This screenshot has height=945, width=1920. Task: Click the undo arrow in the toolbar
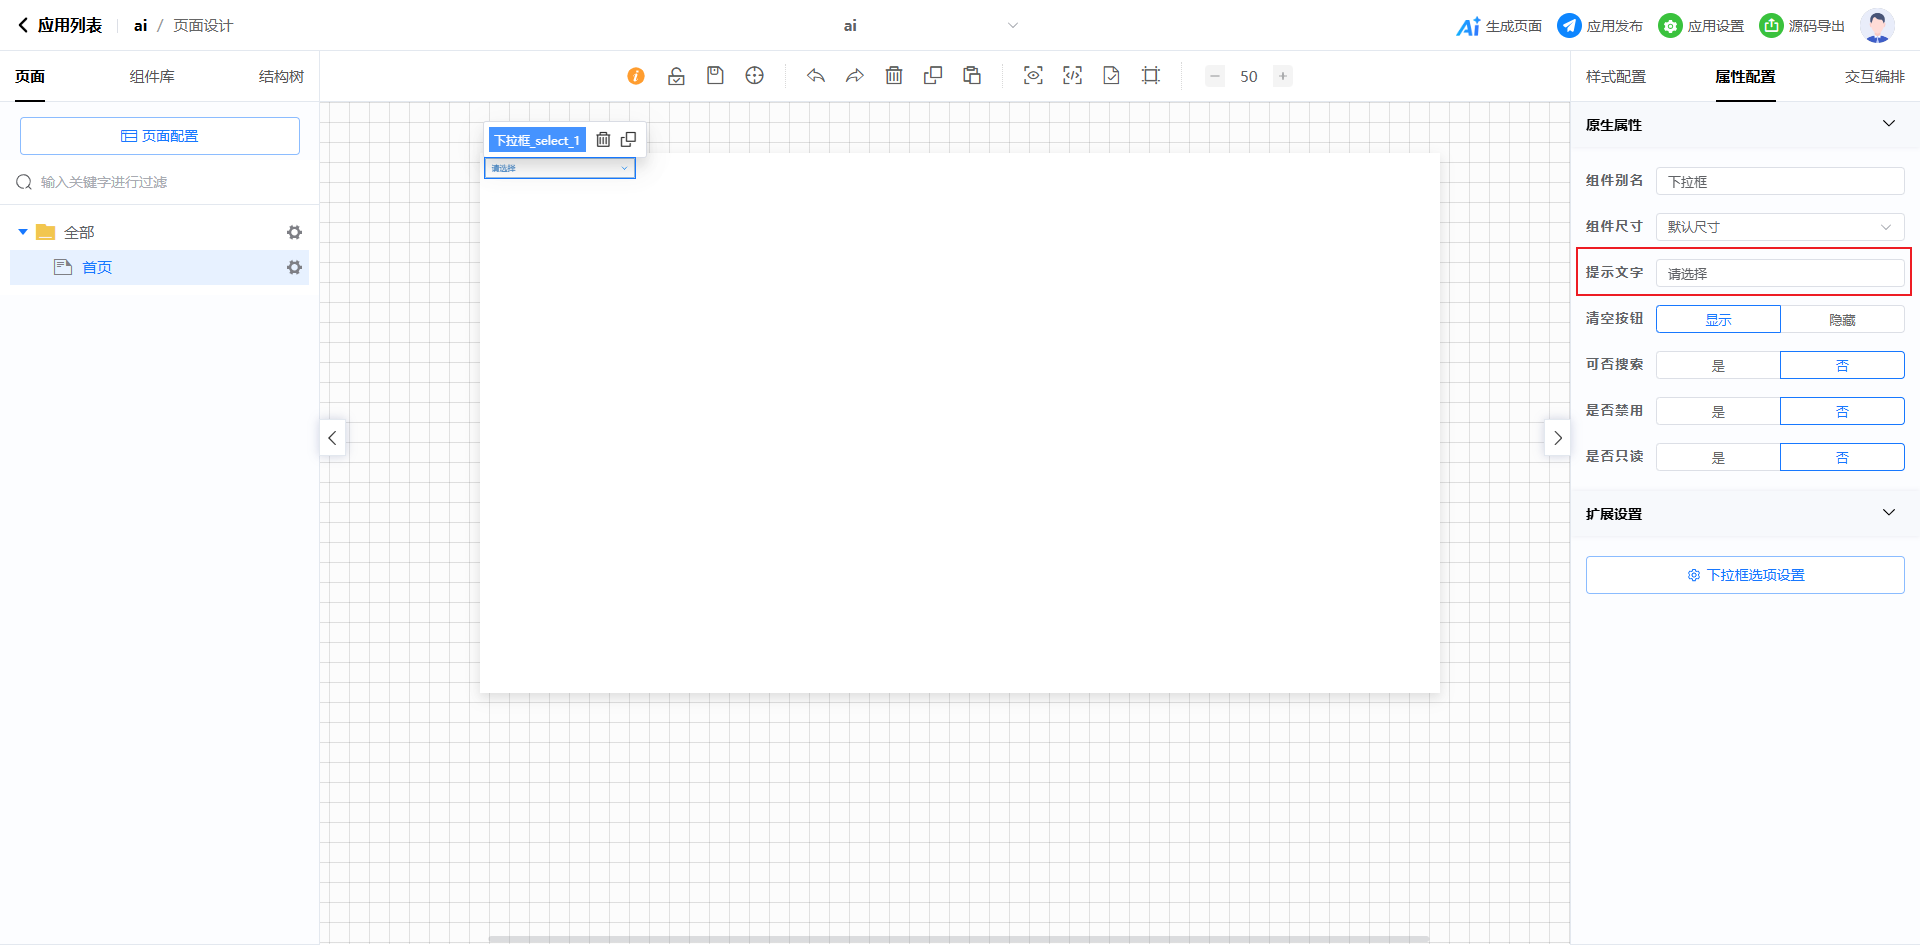pyautogui.click(x=816, y=76)
